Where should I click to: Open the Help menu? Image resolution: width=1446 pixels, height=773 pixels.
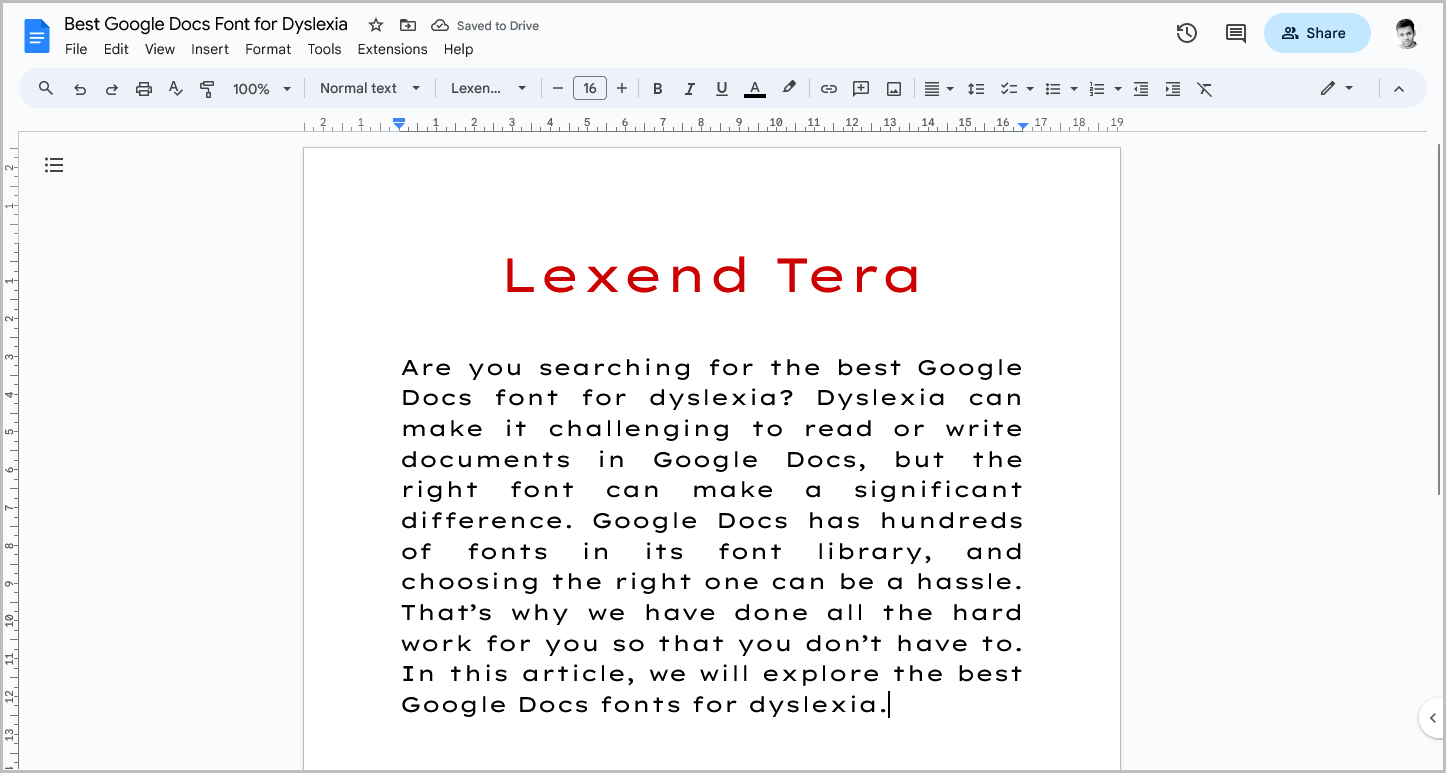[458, 49]
